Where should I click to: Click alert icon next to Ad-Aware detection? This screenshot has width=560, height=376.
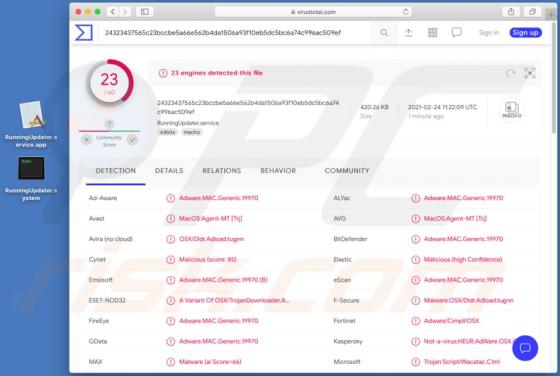pyautogui.click(x=171, y=198)
